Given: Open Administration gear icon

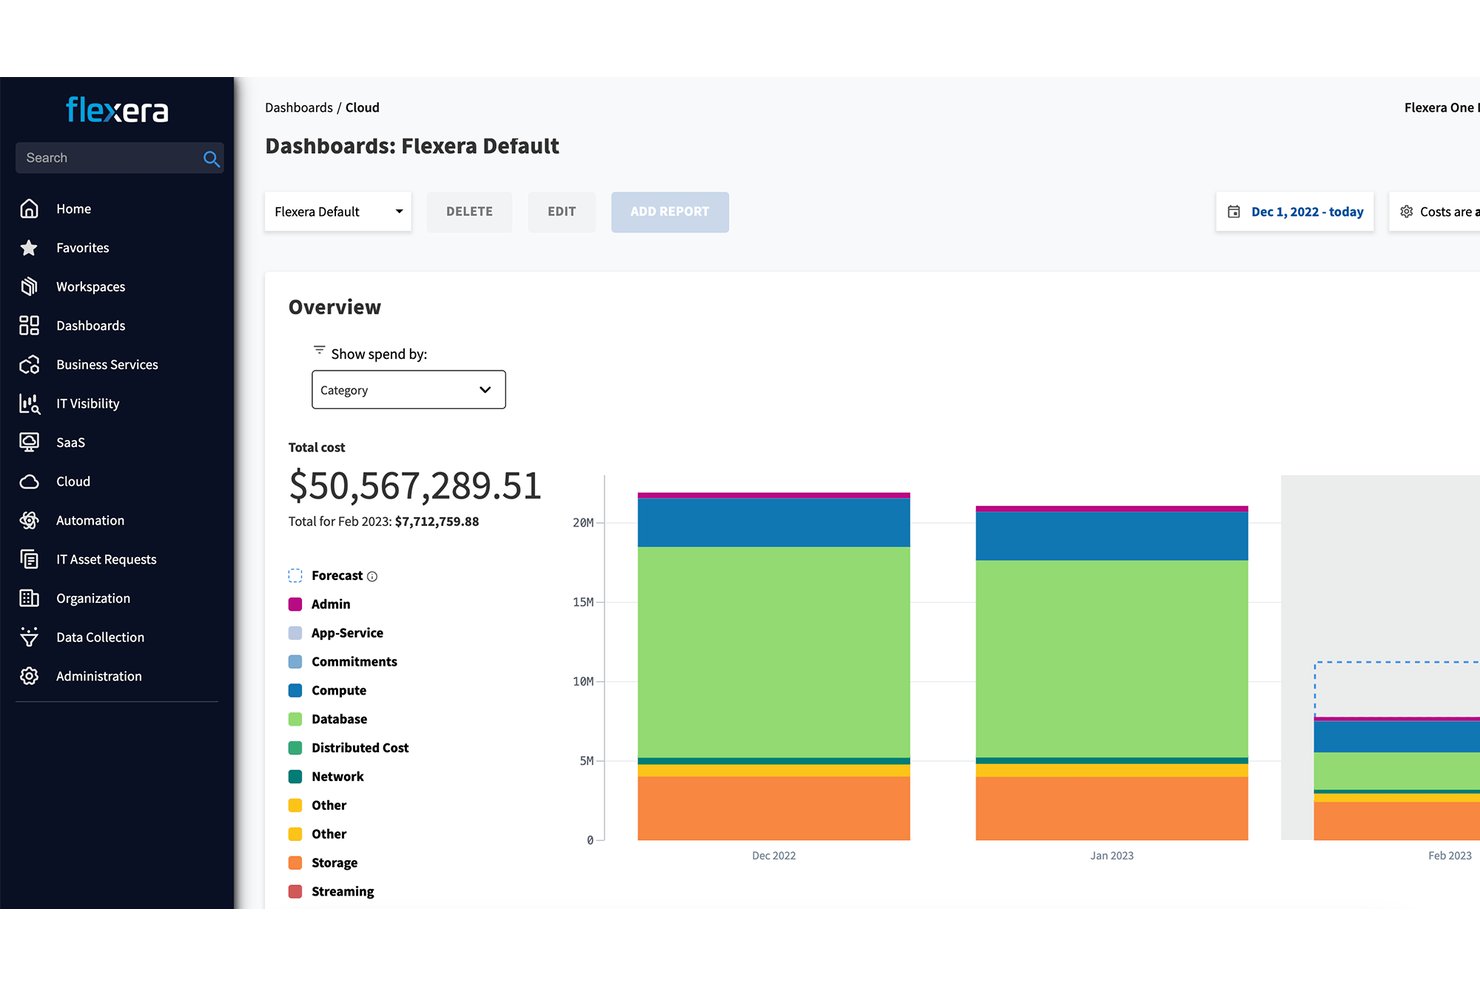Looking at the screenshot, I should 29,676.
